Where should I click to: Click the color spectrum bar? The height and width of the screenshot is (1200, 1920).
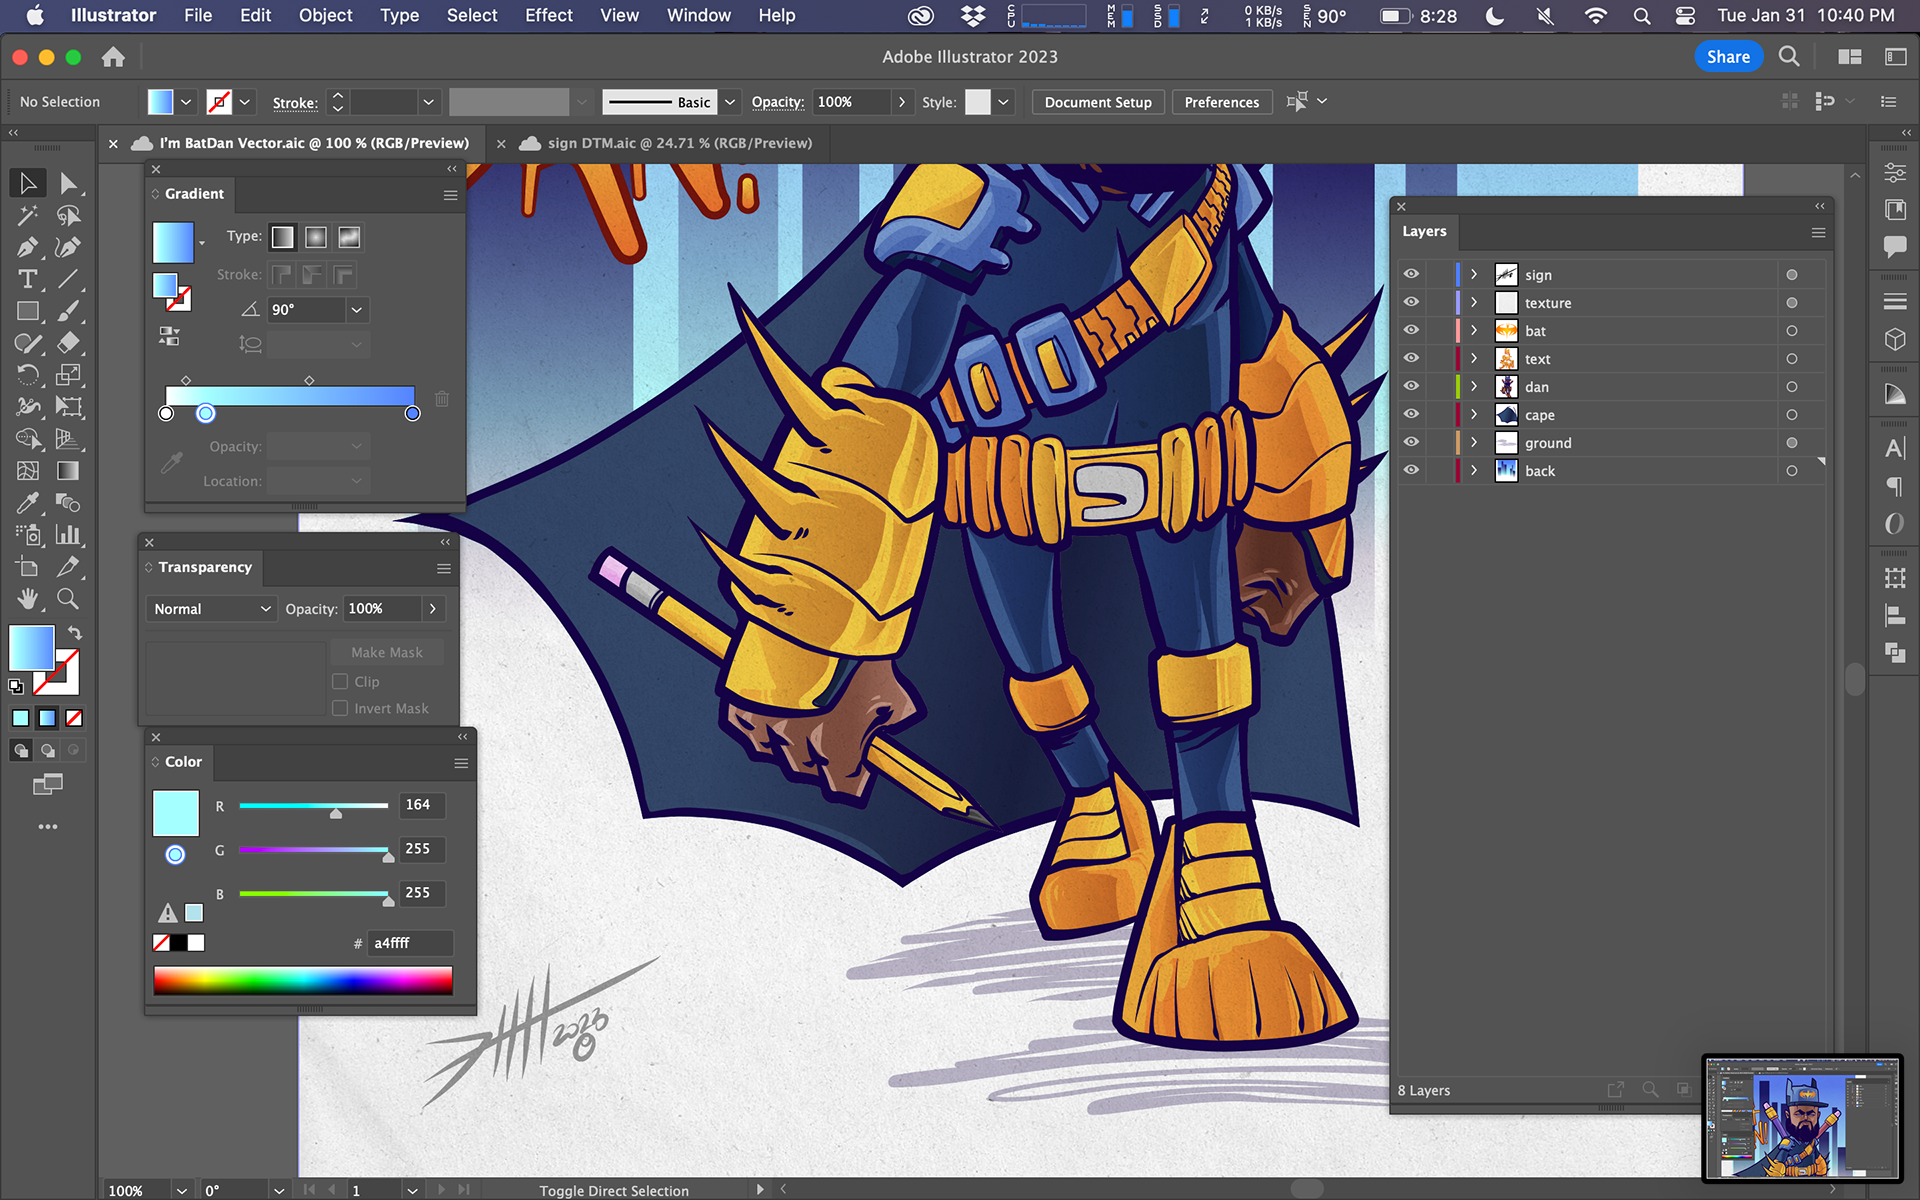click(x=303, y=980)
